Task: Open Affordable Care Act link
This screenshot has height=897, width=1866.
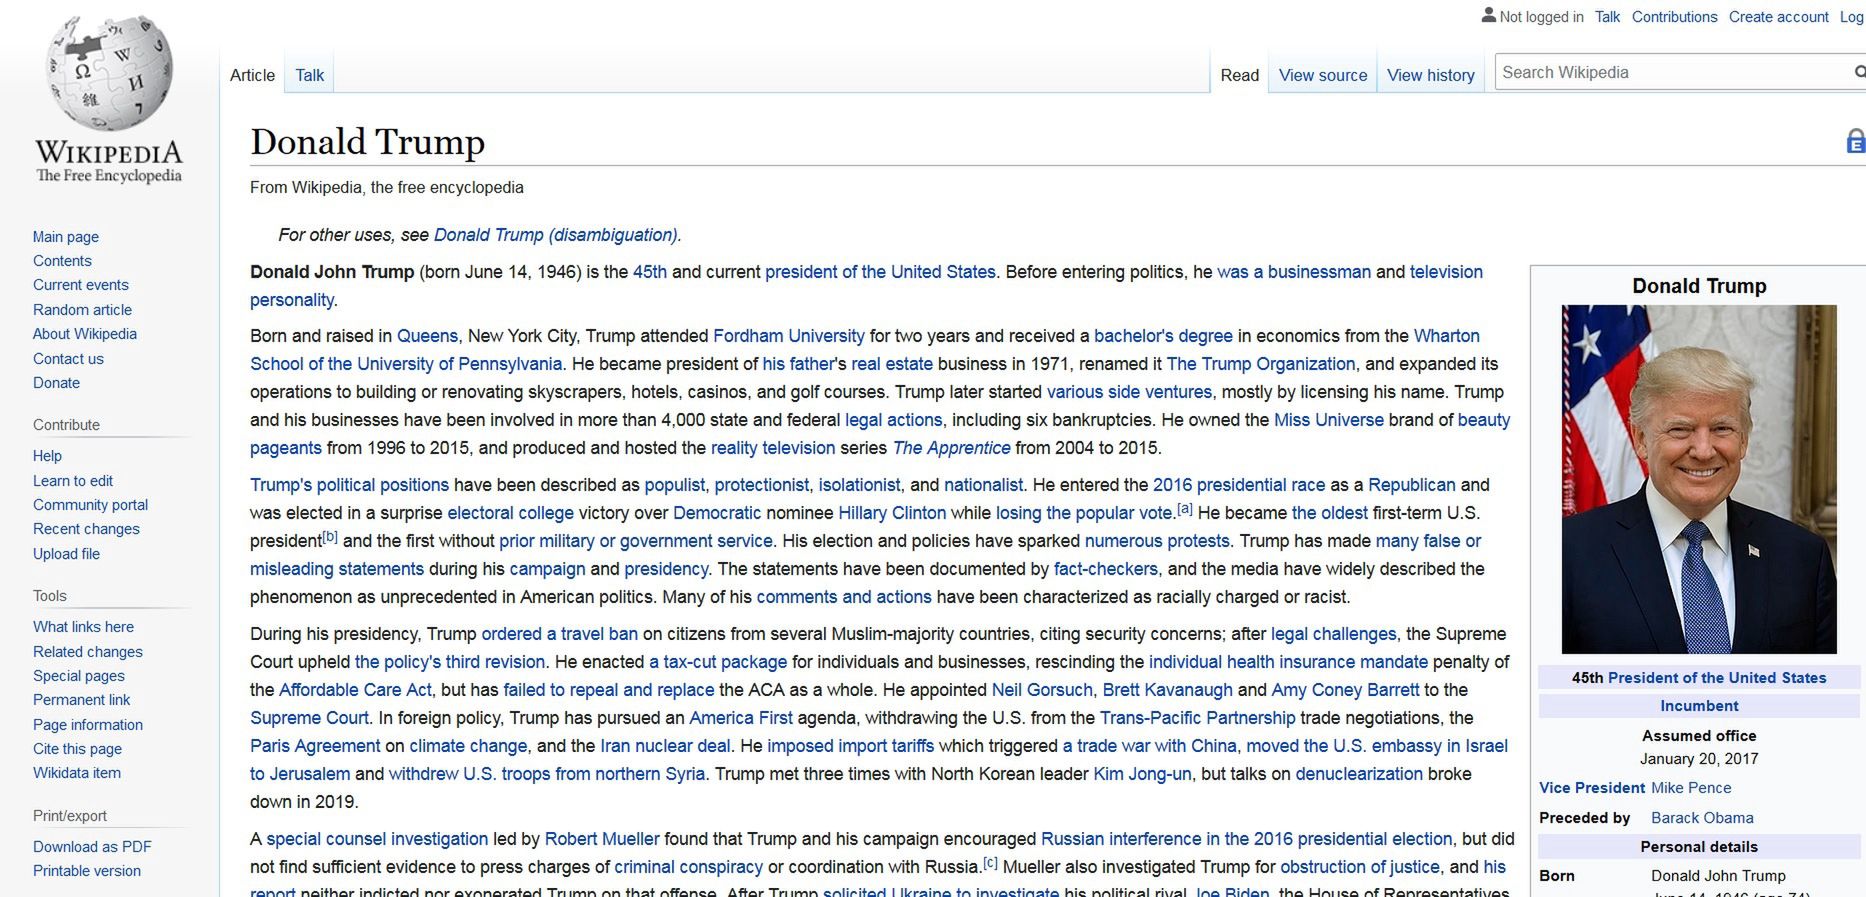Action: point(355,690)
